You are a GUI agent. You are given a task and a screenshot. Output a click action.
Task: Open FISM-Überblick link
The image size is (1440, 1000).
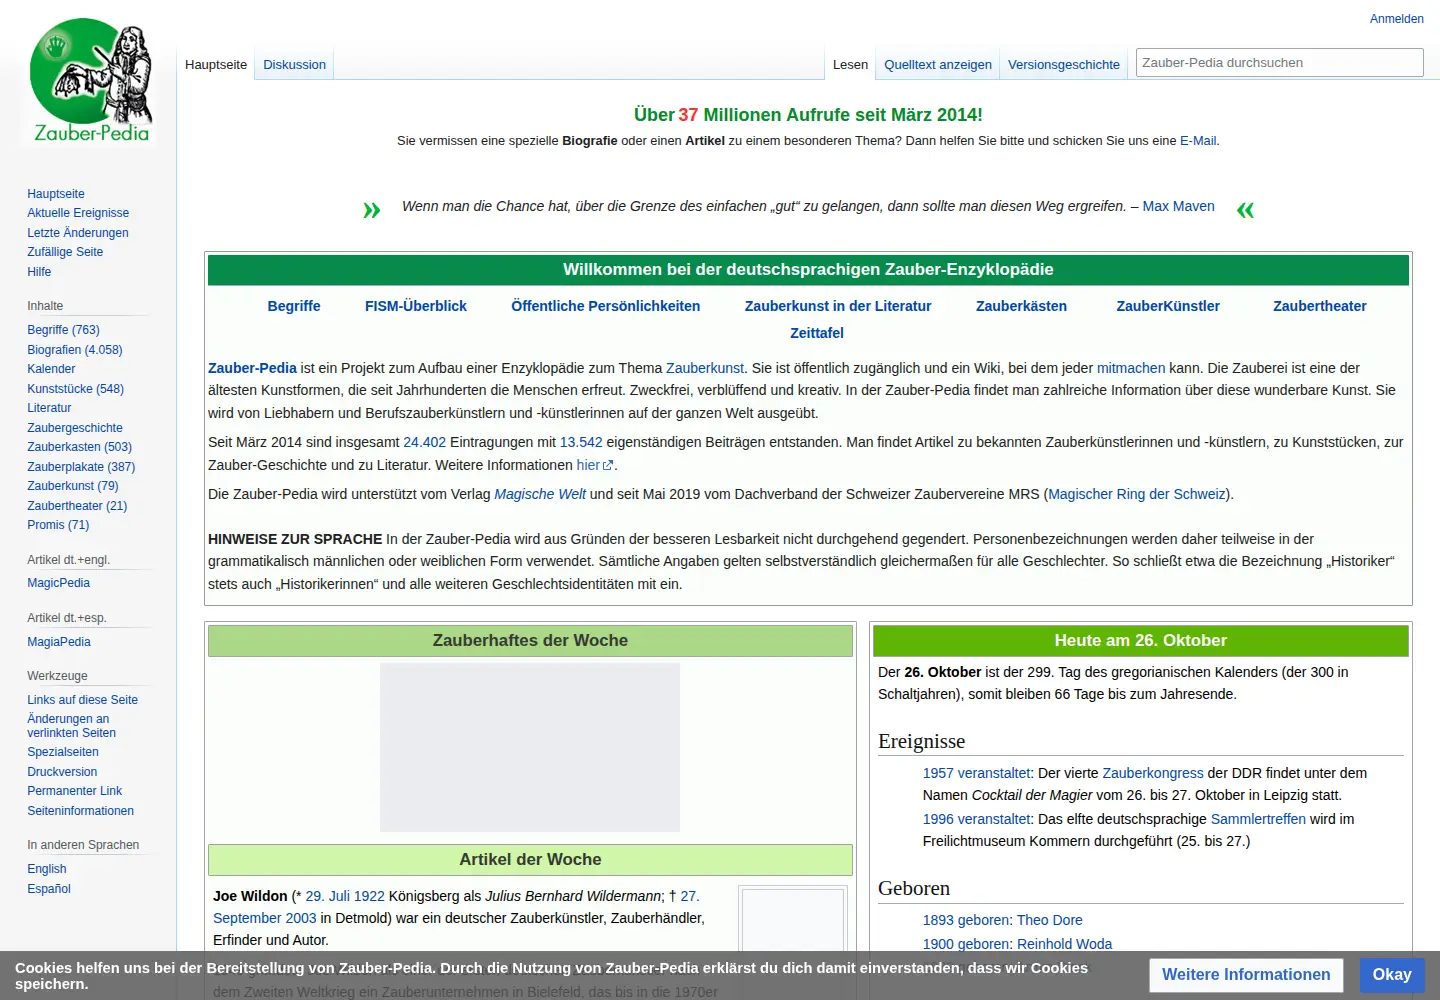tap(416, 306)
